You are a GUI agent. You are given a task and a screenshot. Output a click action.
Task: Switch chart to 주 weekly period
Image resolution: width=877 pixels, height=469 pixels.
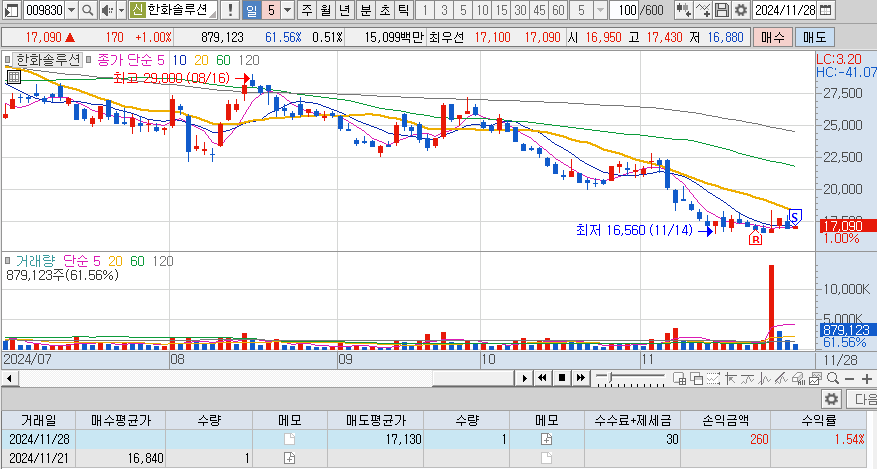click(x=307, y=10)
